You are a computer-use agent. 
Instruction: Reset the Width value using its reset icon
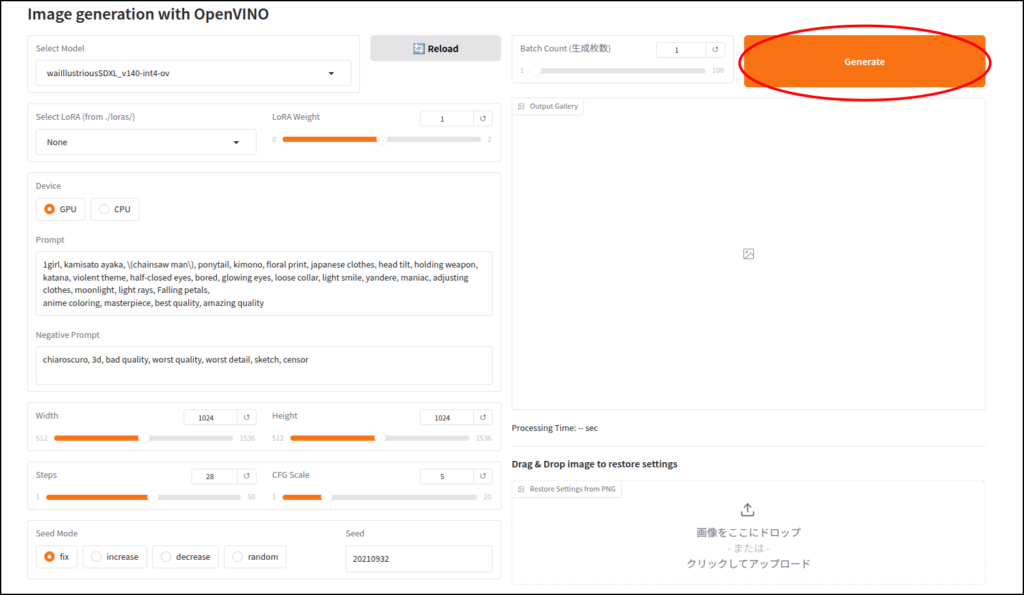click(x=248, y=417)
